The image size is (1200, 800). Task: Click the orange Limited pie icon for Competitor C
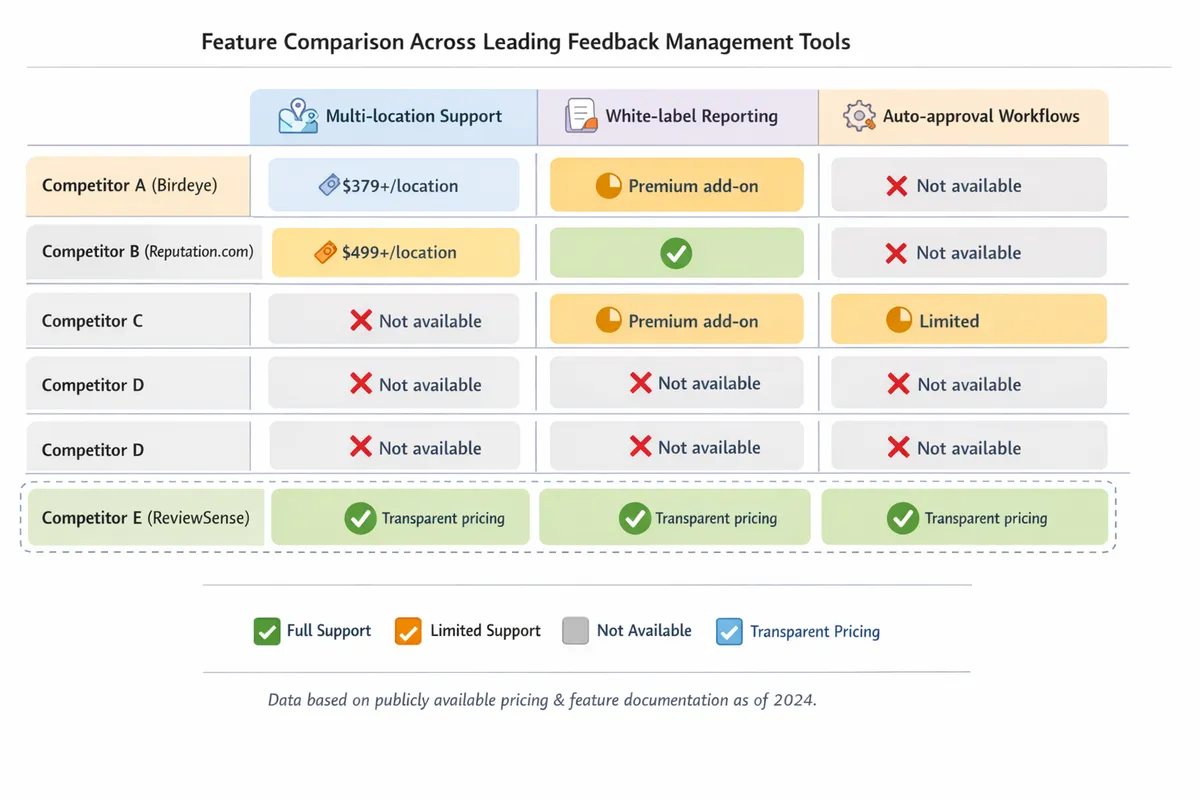(x=899, y=321)
